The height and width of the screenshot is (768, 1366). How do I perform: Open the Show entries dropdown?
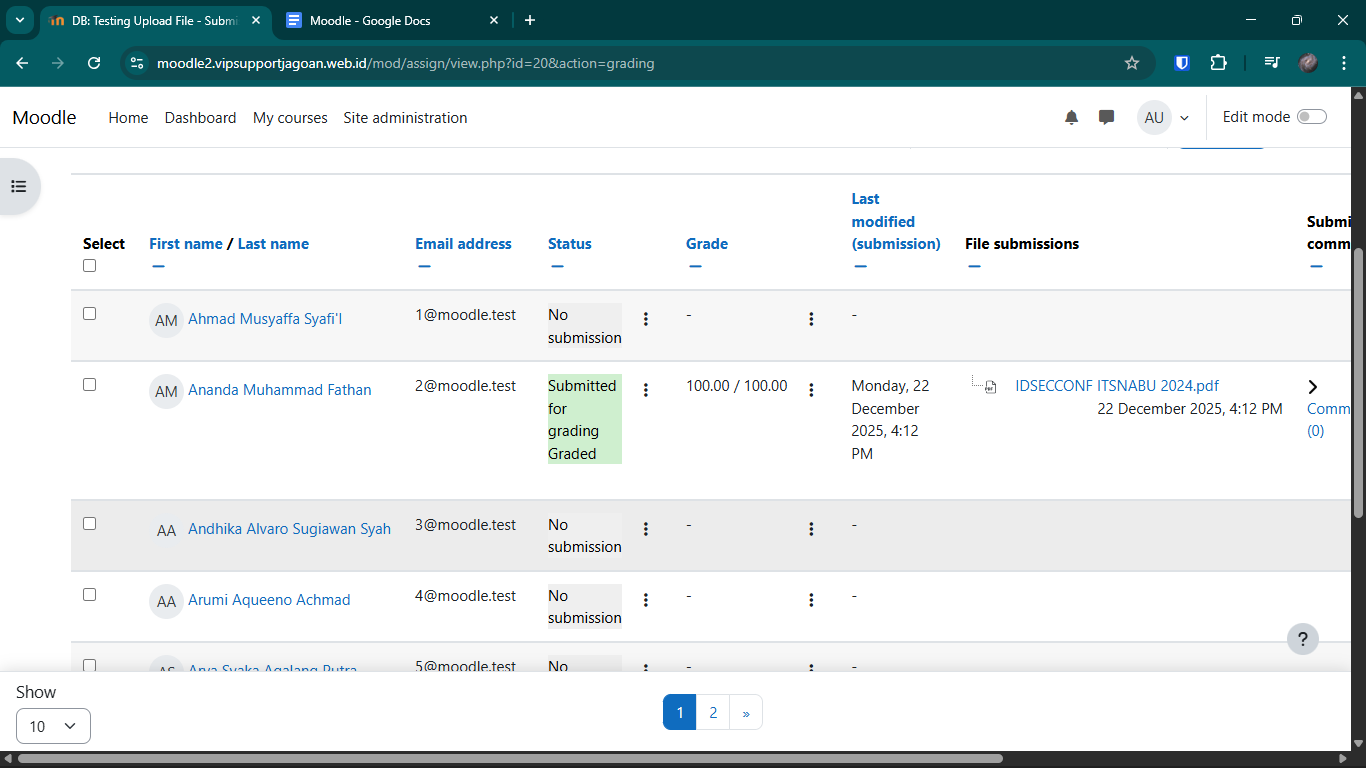coord(53,726)
